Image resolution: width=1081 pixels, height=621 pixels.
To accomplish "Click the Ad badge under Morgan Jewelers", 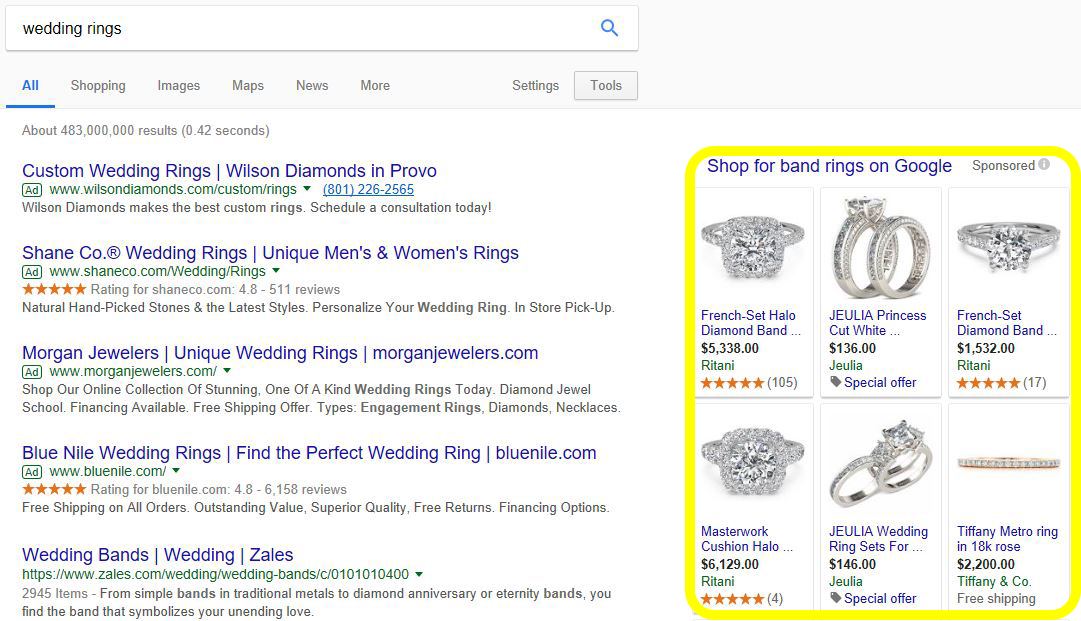I will (32, 372).
